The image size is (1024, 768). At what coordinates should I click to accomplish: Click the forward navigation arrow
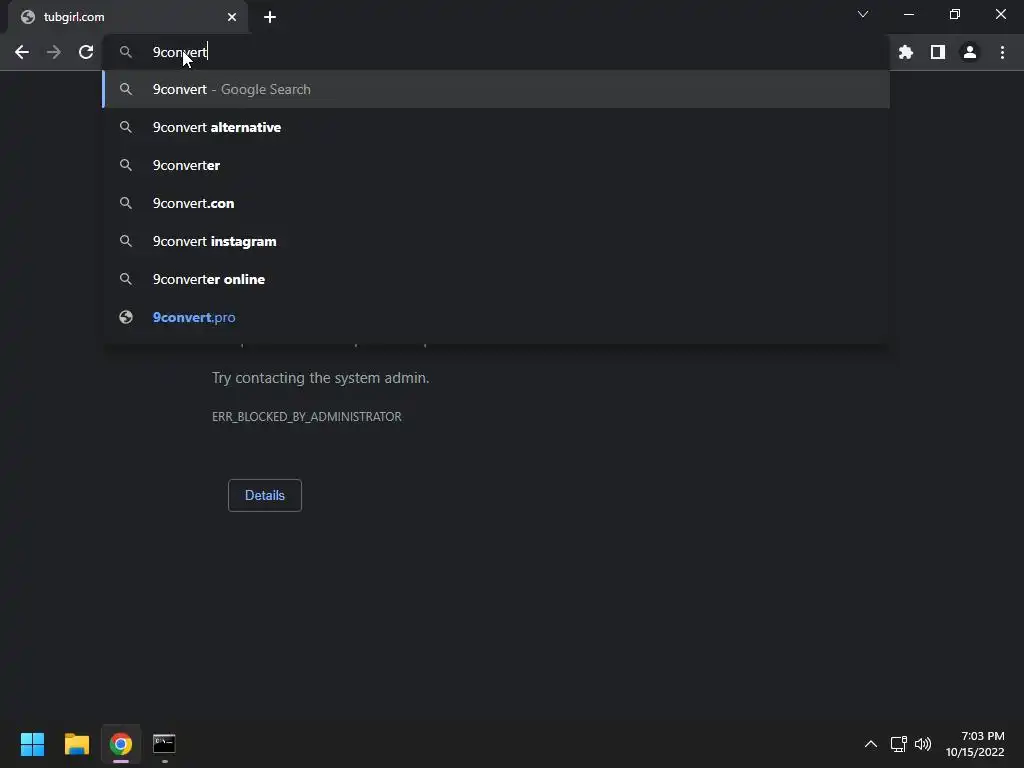point(54,52)
